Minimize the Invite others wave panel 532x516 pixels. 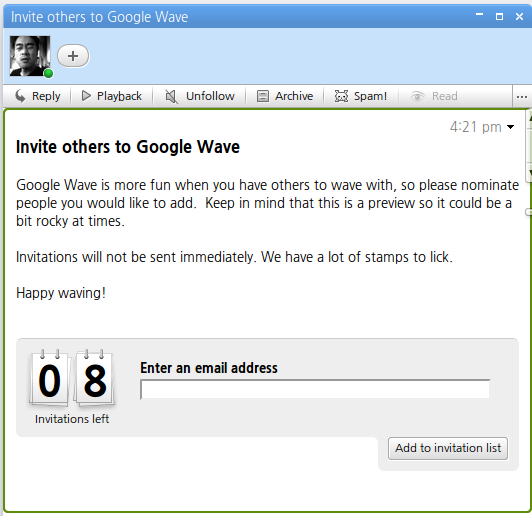click(x=479, y=15)
